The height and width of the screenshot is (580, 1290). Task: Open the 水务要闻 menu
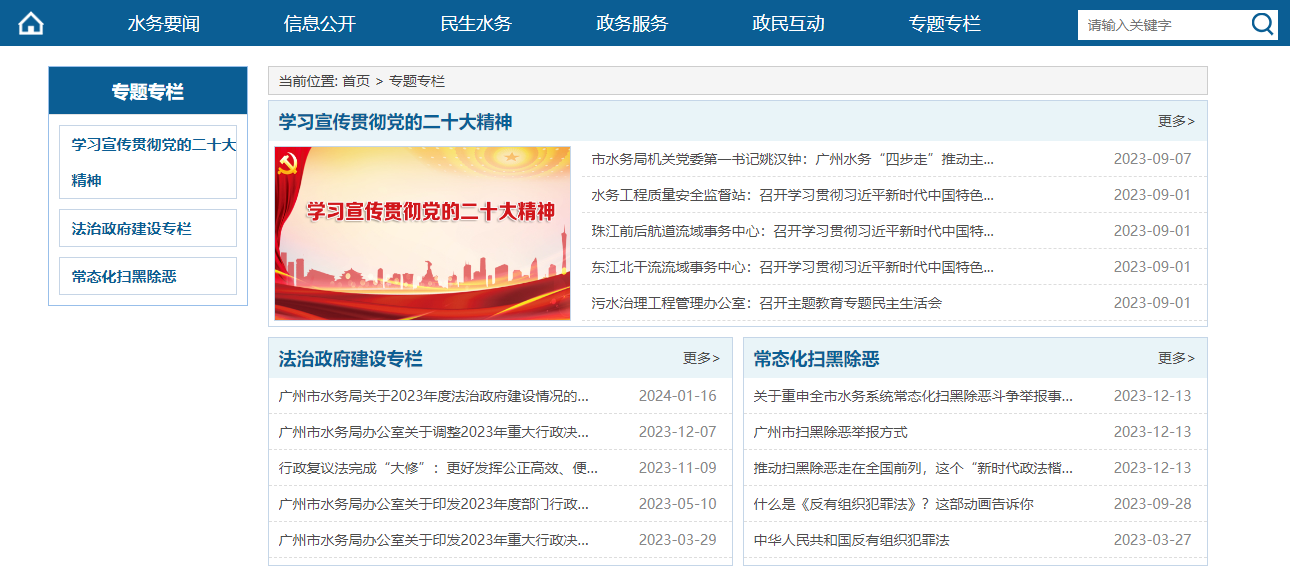point(164,24)
